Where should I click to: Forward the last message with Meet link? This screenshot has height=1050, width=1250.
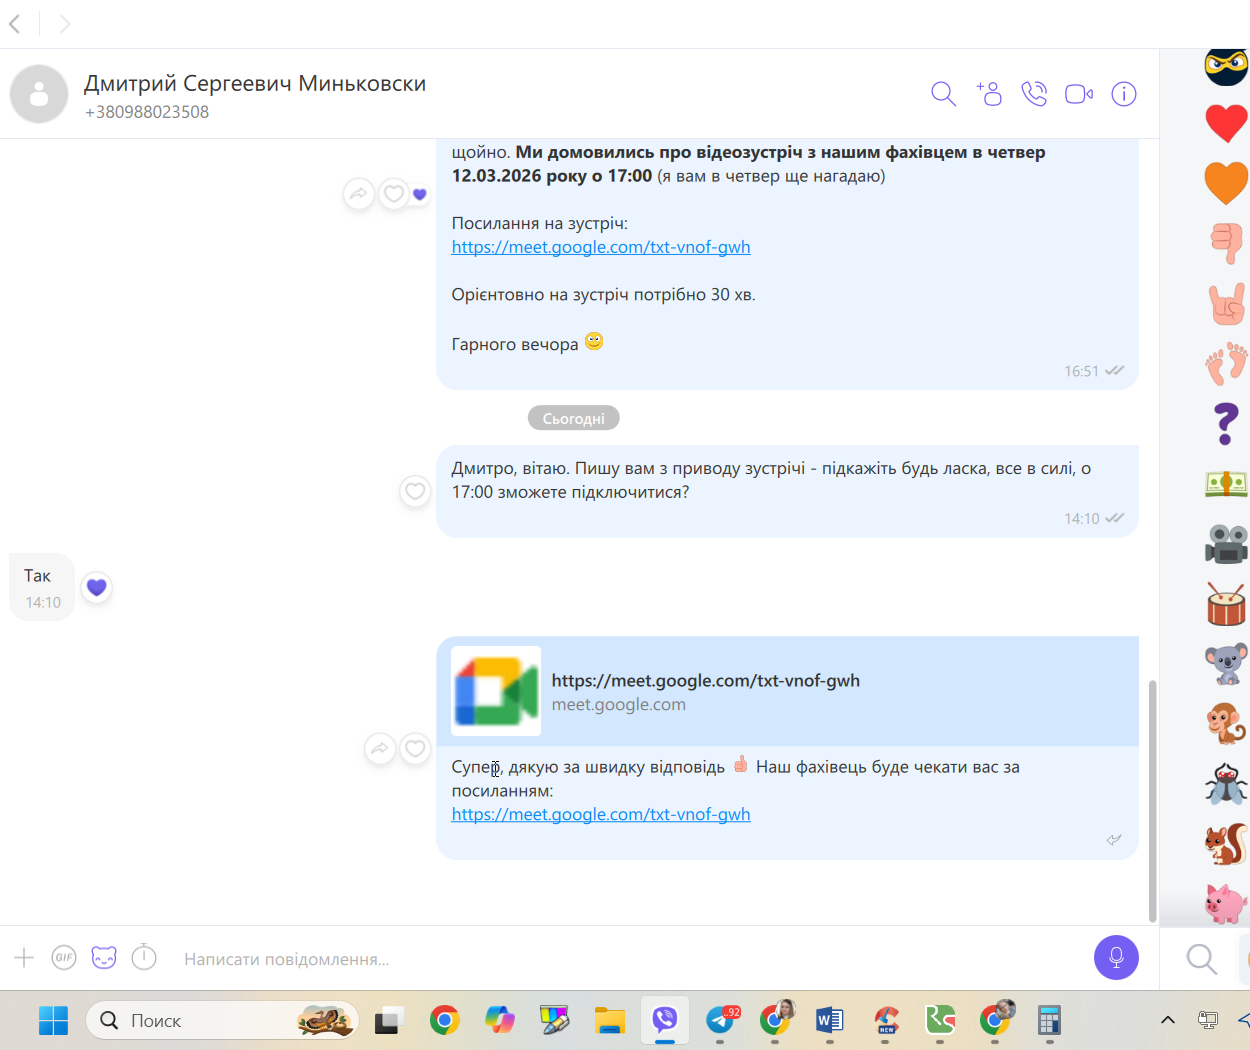coord(380,748)
